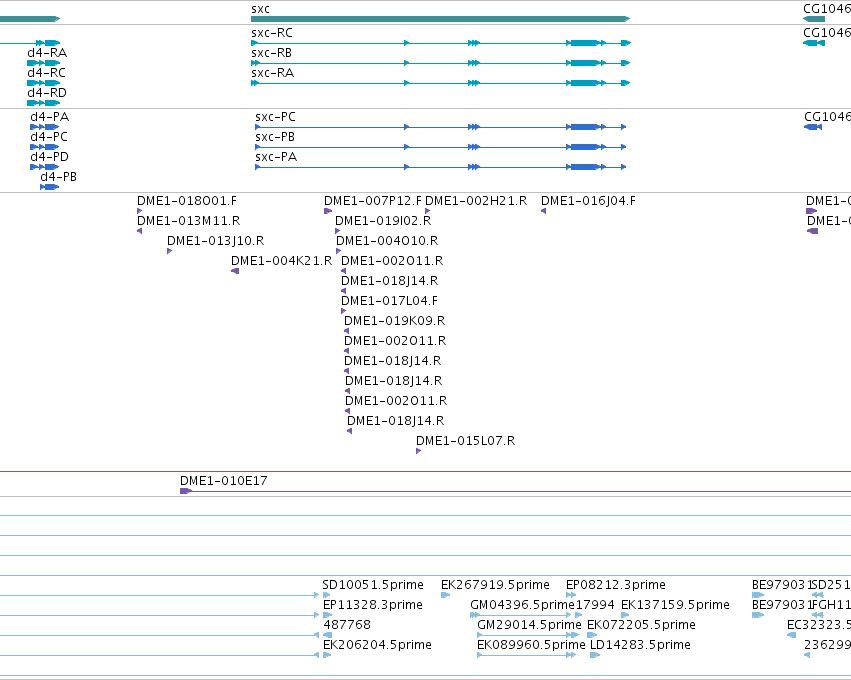The height and width of the screenshot is (680, 851).
Task: Select the d4-PD protein label
Action: [49, 157]
